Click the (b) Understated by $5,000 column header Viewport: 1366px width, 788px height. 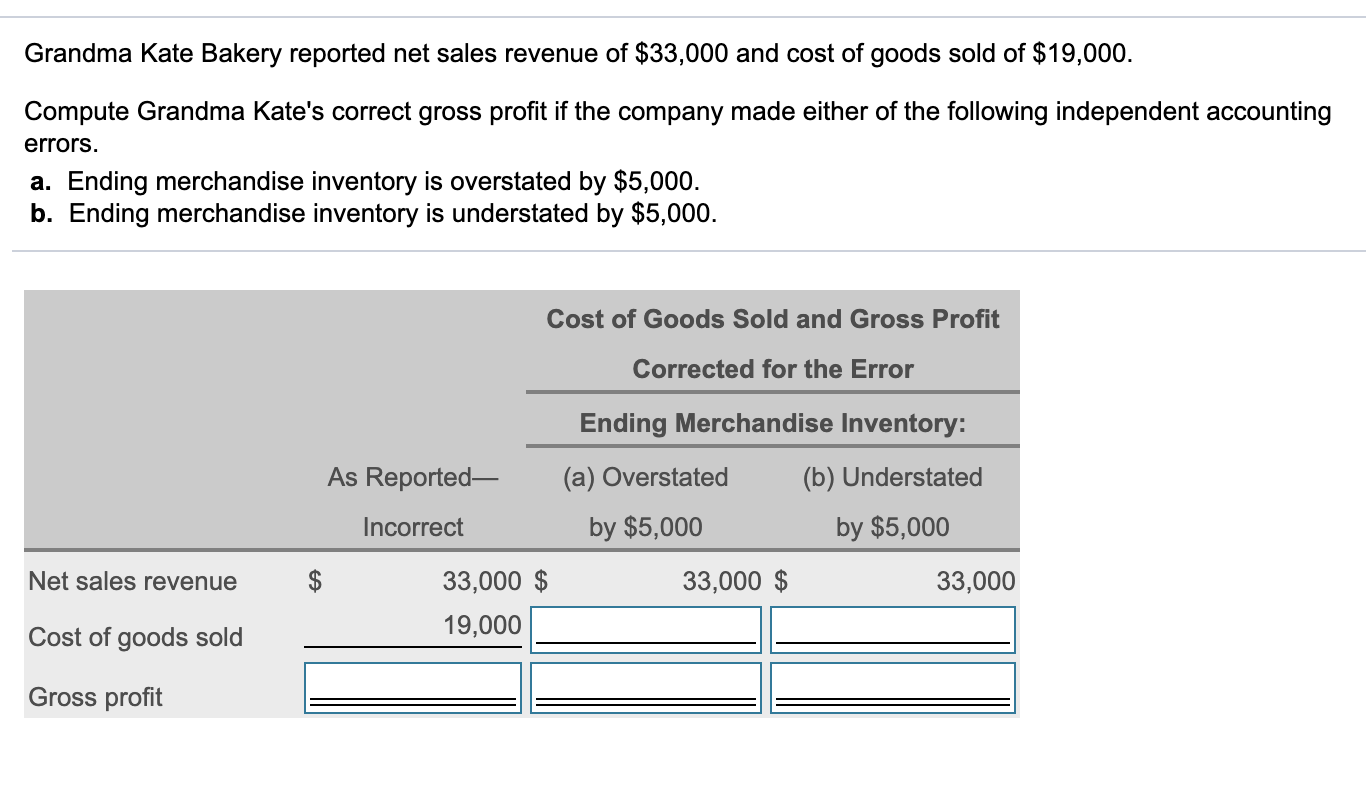point(891,500)
